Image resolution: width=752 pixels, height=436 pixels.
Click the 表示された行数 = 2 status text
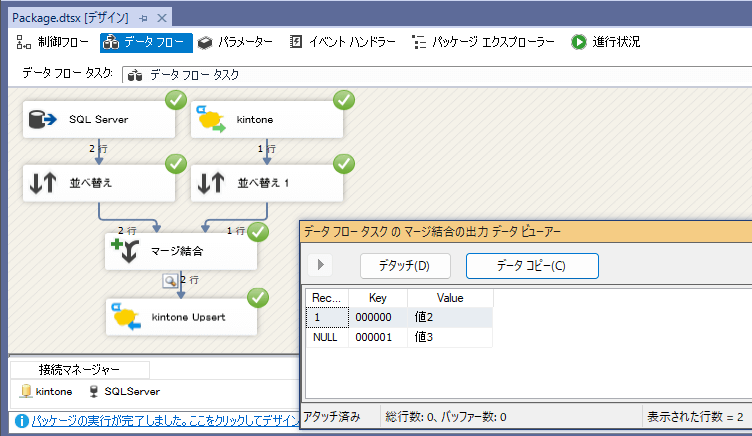point(695,417)
